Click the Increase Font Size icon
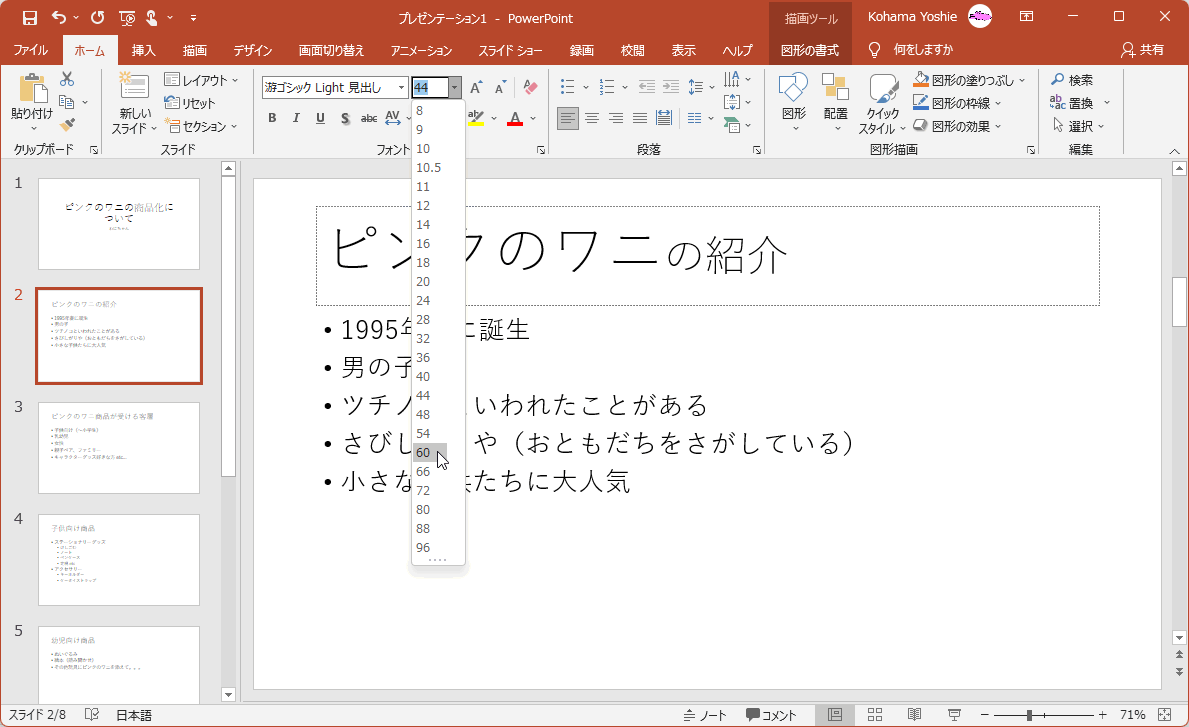The image size is (1189, 727). pyautogui.click(x=476, y=88)
